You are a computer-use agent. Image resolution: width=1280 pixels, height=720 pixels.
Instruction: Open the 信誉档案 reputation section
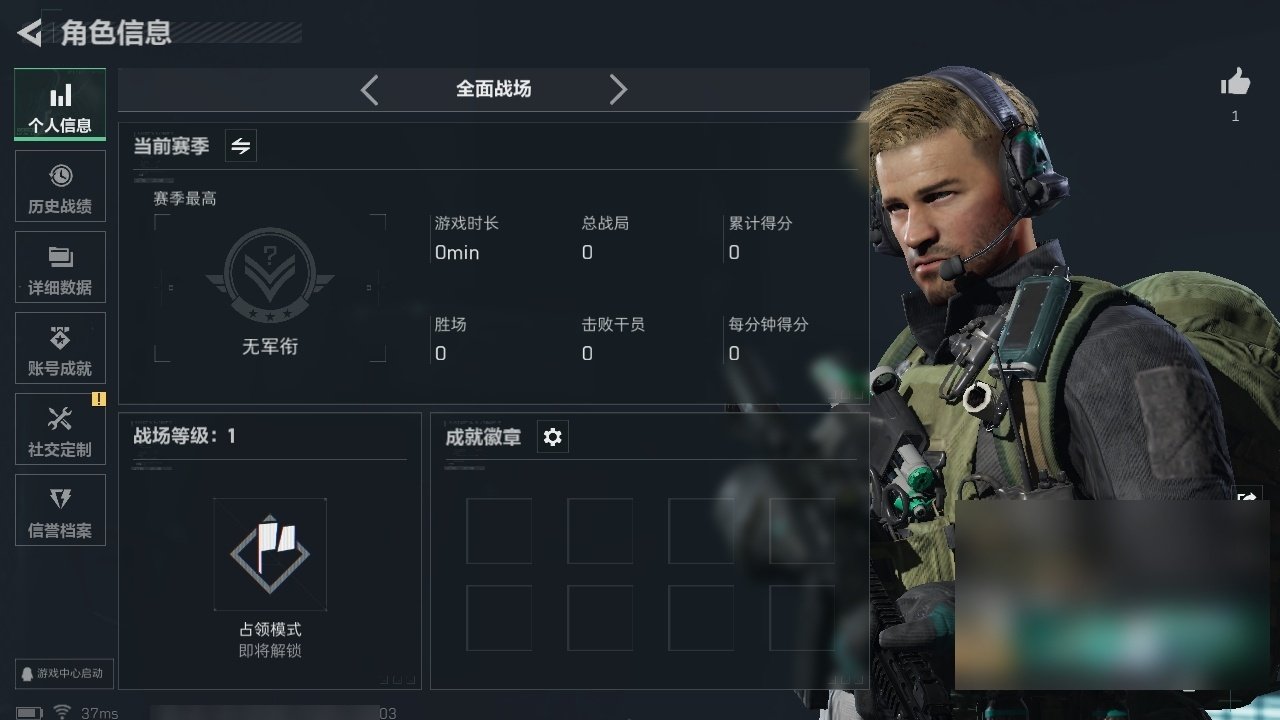[x=60, y=511]
